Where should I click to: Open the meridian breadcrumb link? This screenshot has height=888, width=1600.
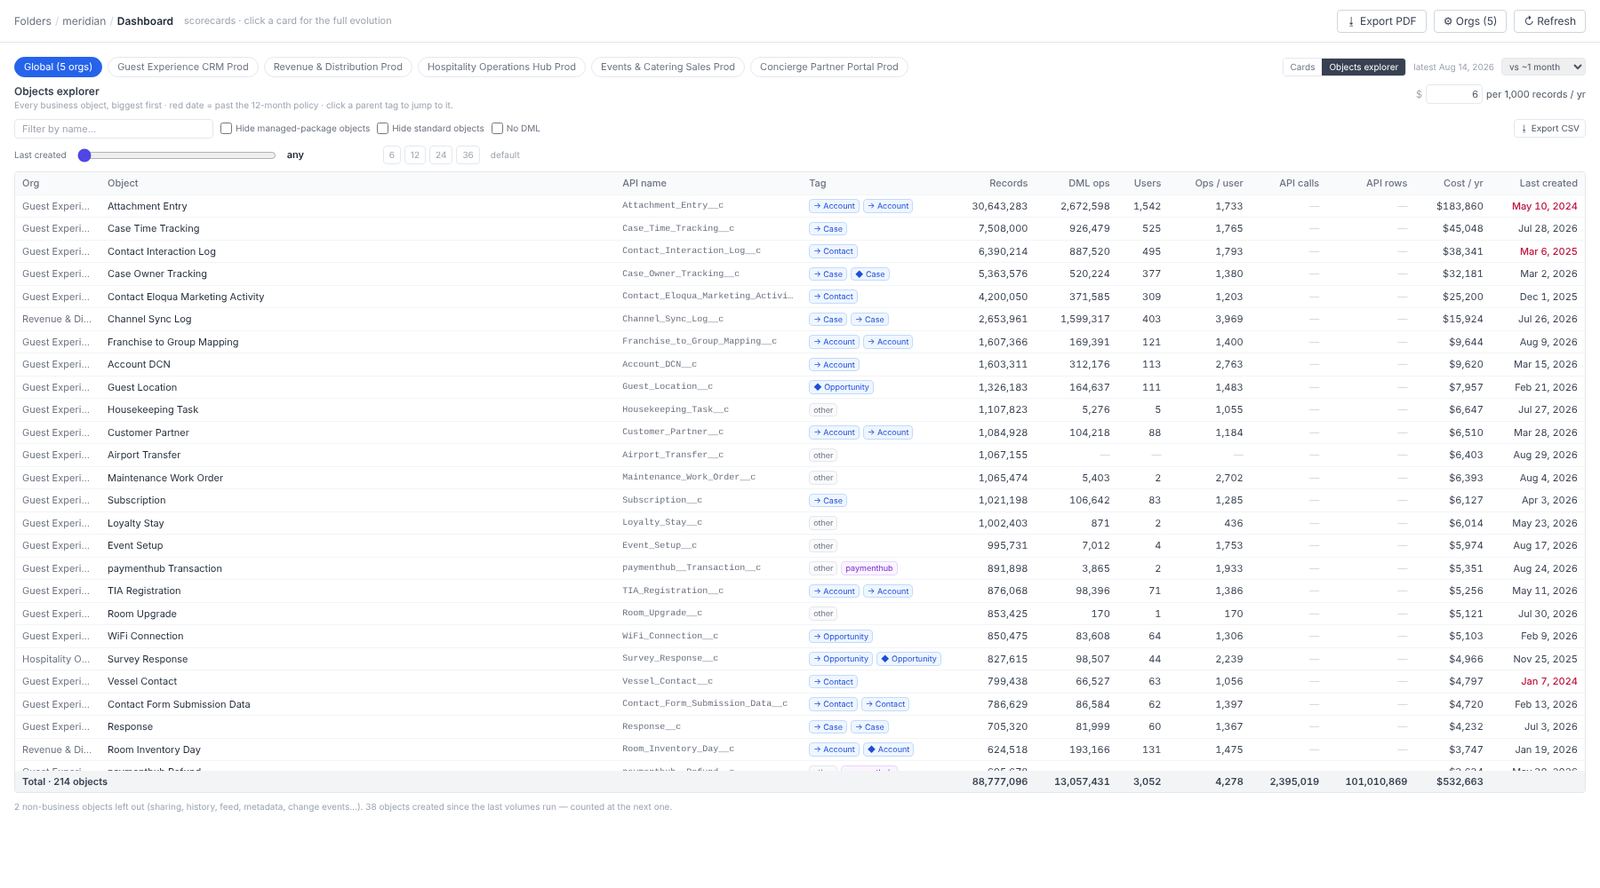(84, 21)
